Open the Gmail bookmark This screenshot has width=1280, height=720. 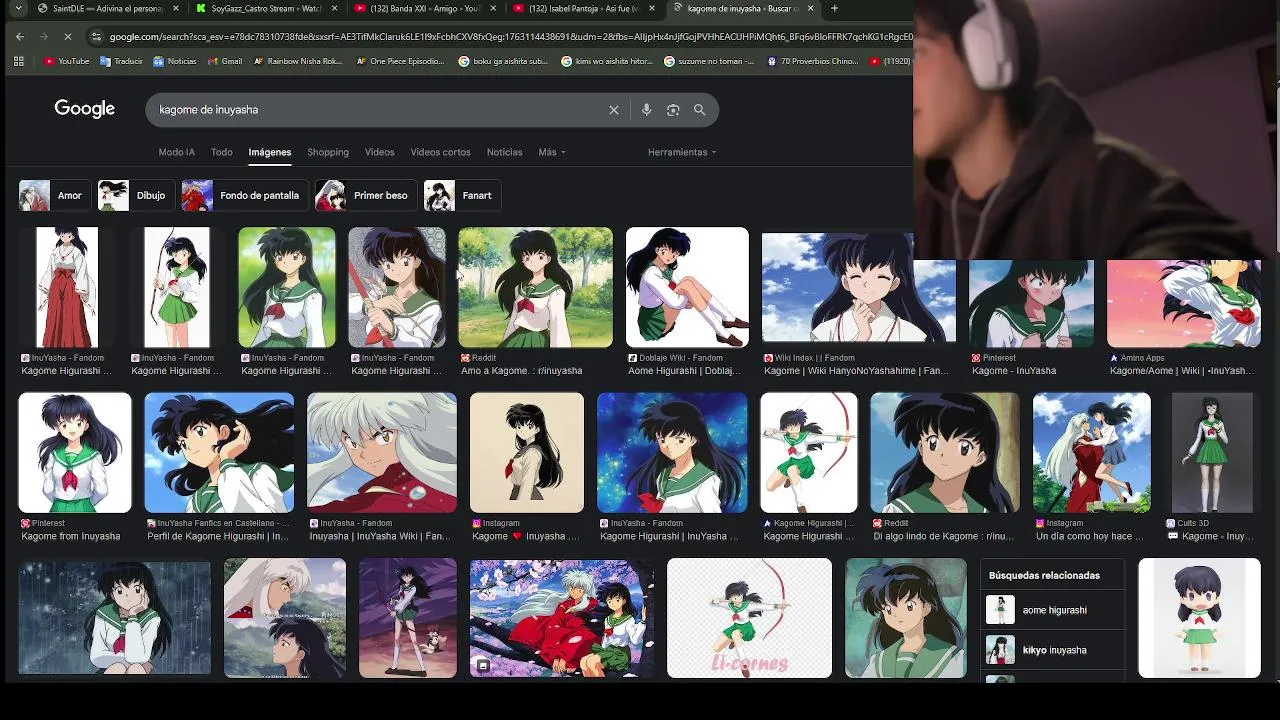224,61
